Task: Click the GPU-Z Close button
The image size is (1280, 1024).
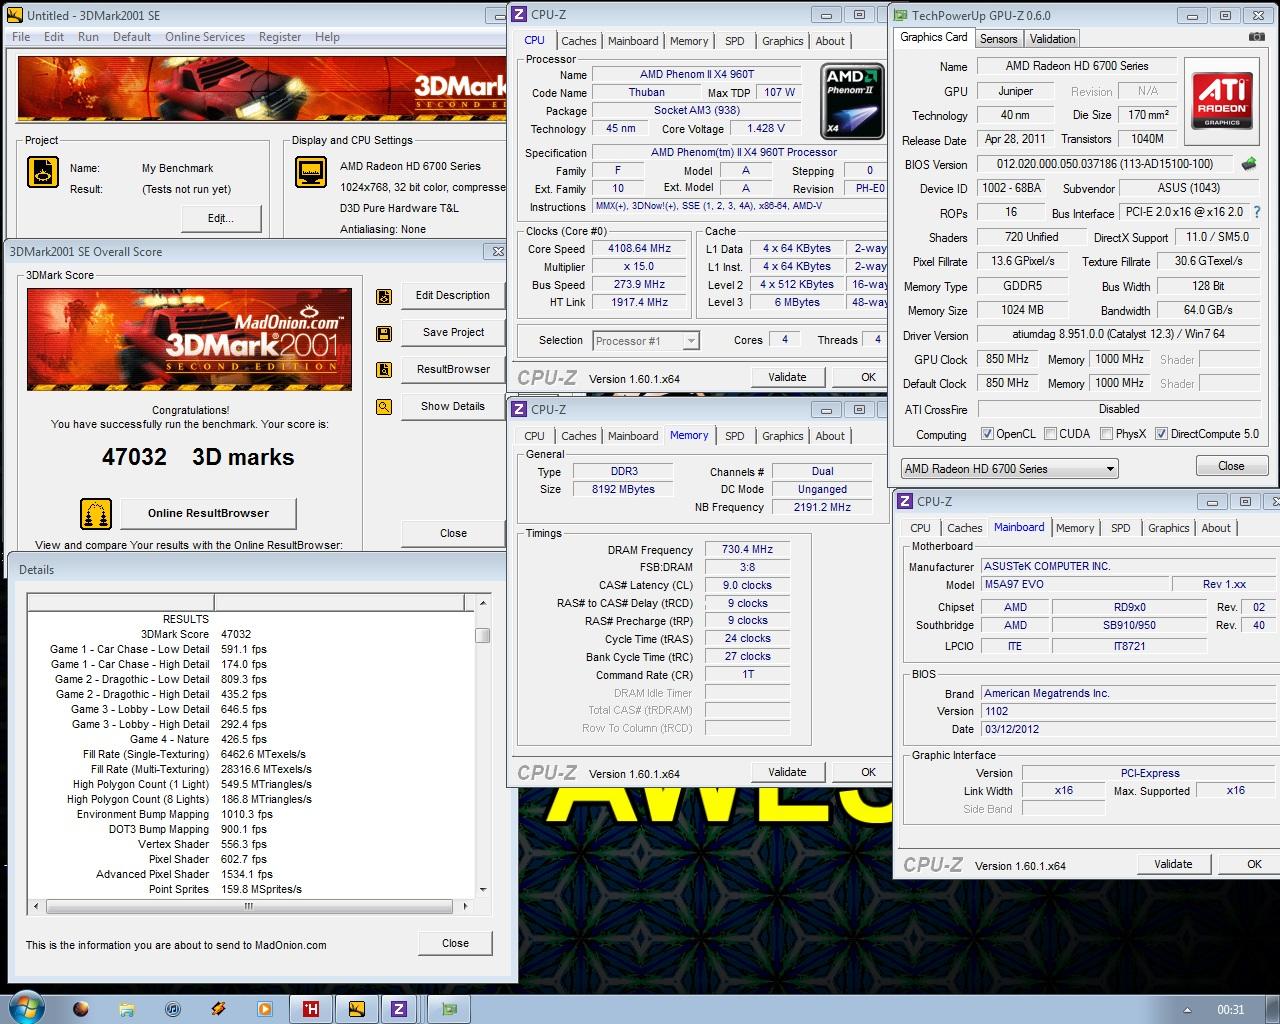Action: click(x=1231, y=466)
